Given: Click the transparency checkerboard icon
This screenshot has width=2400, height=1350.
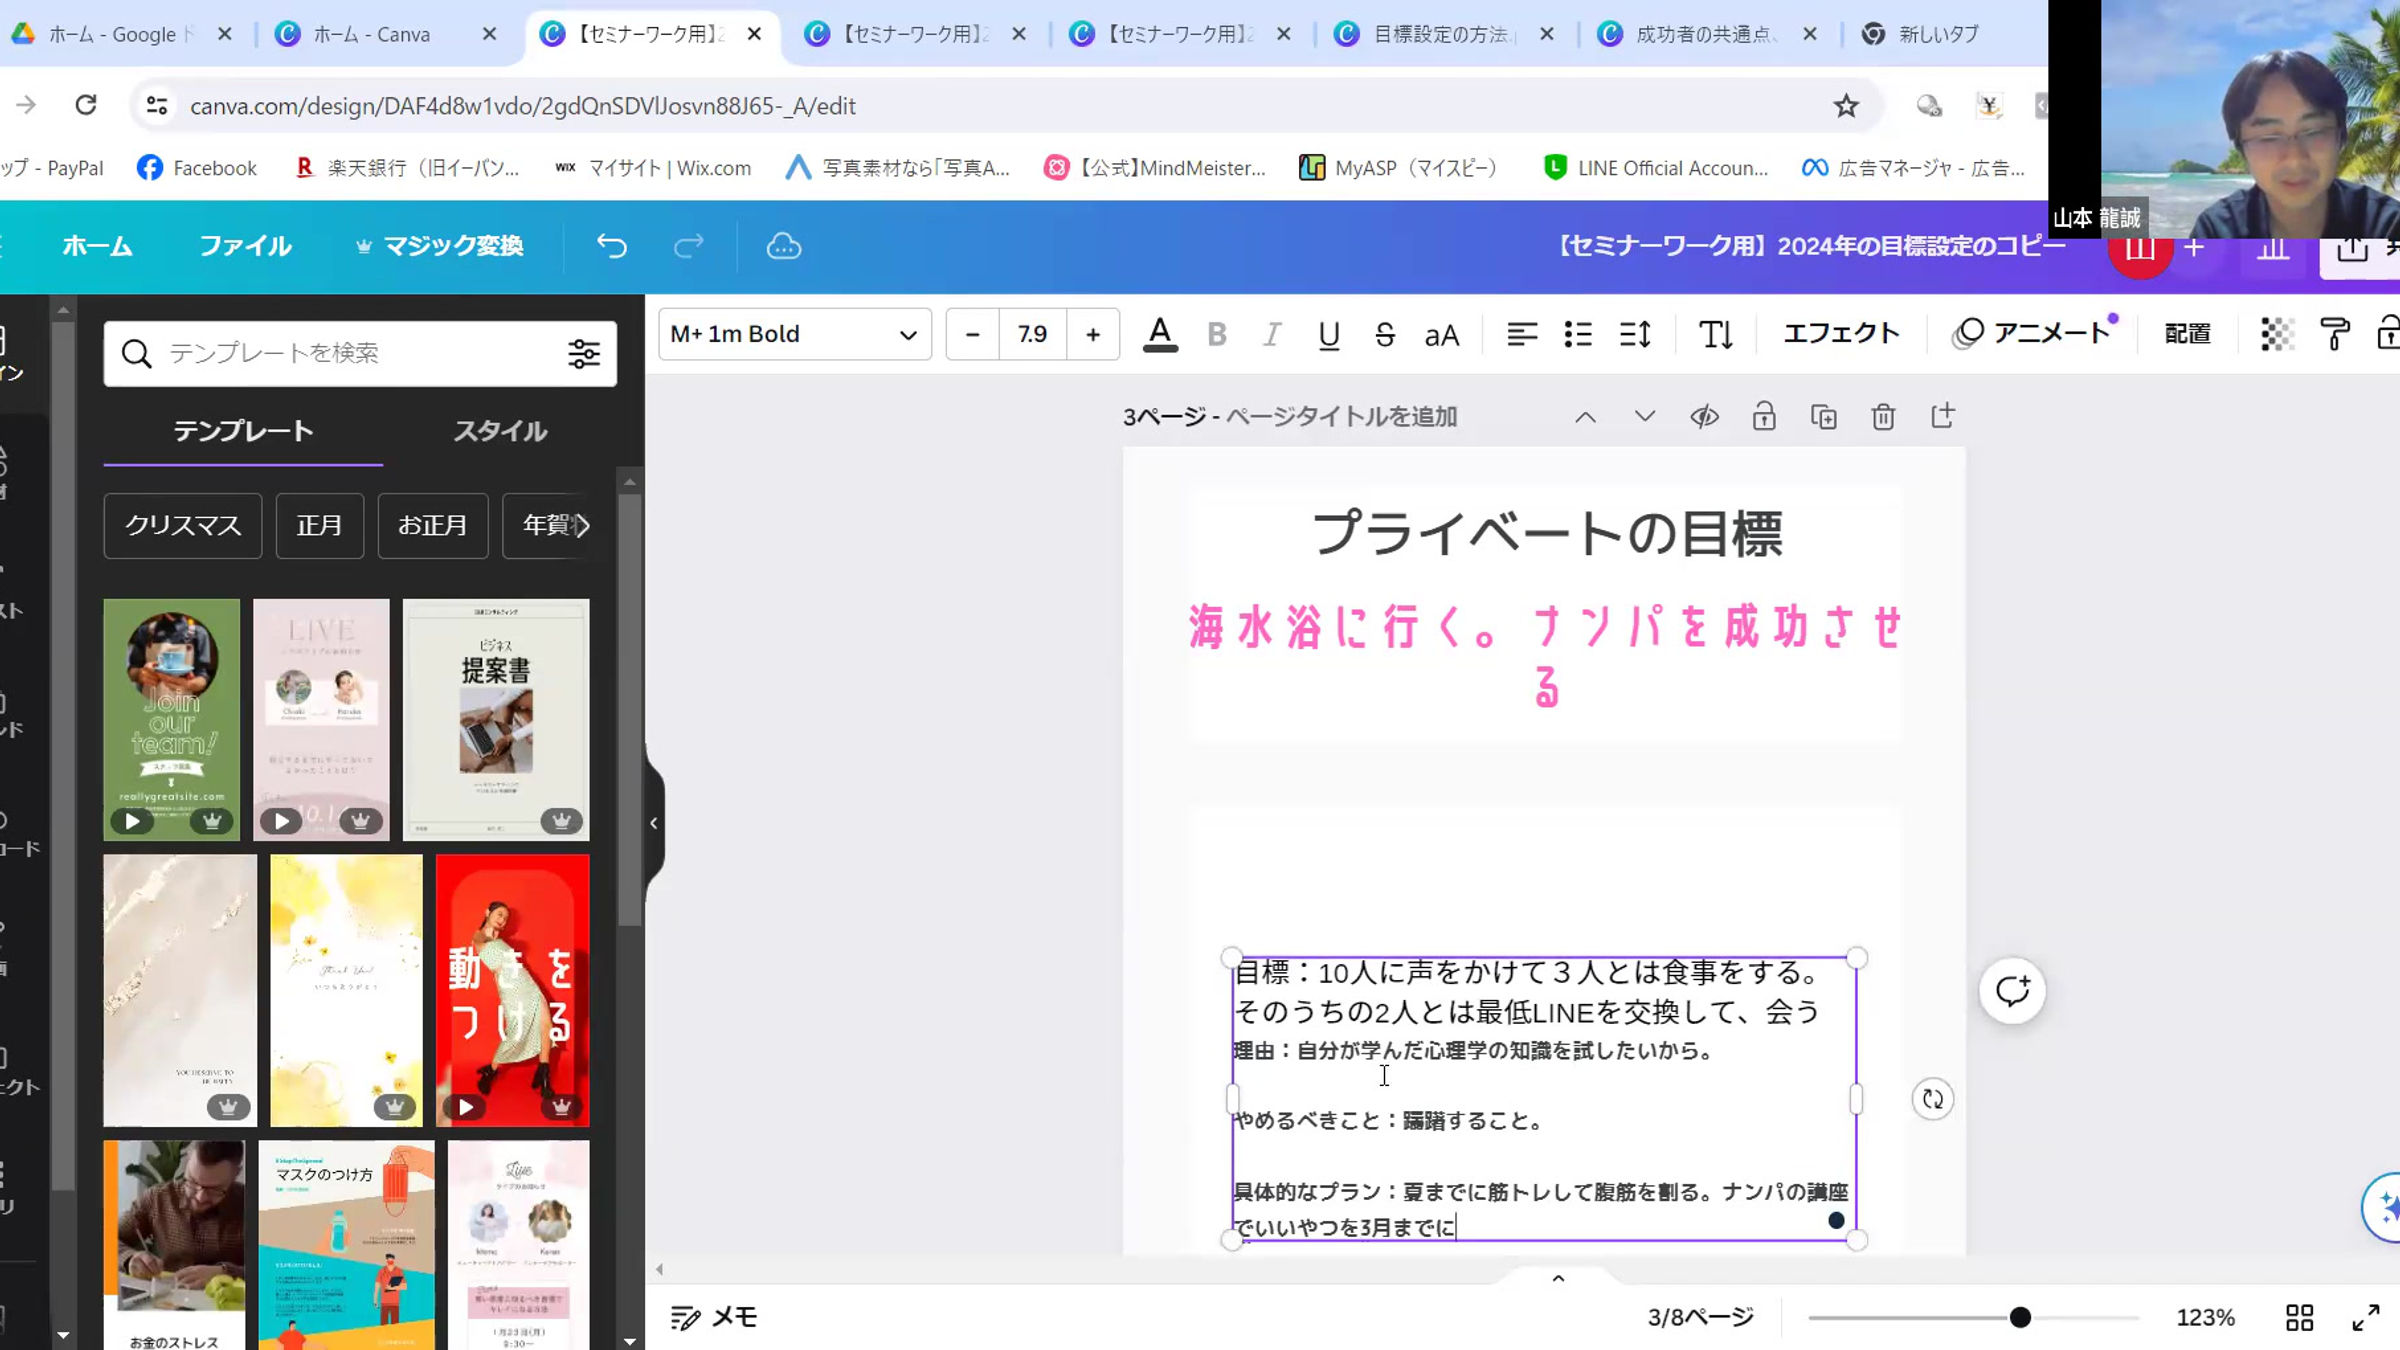Looking at the screenshot, I should click(x=2277, y=334).
